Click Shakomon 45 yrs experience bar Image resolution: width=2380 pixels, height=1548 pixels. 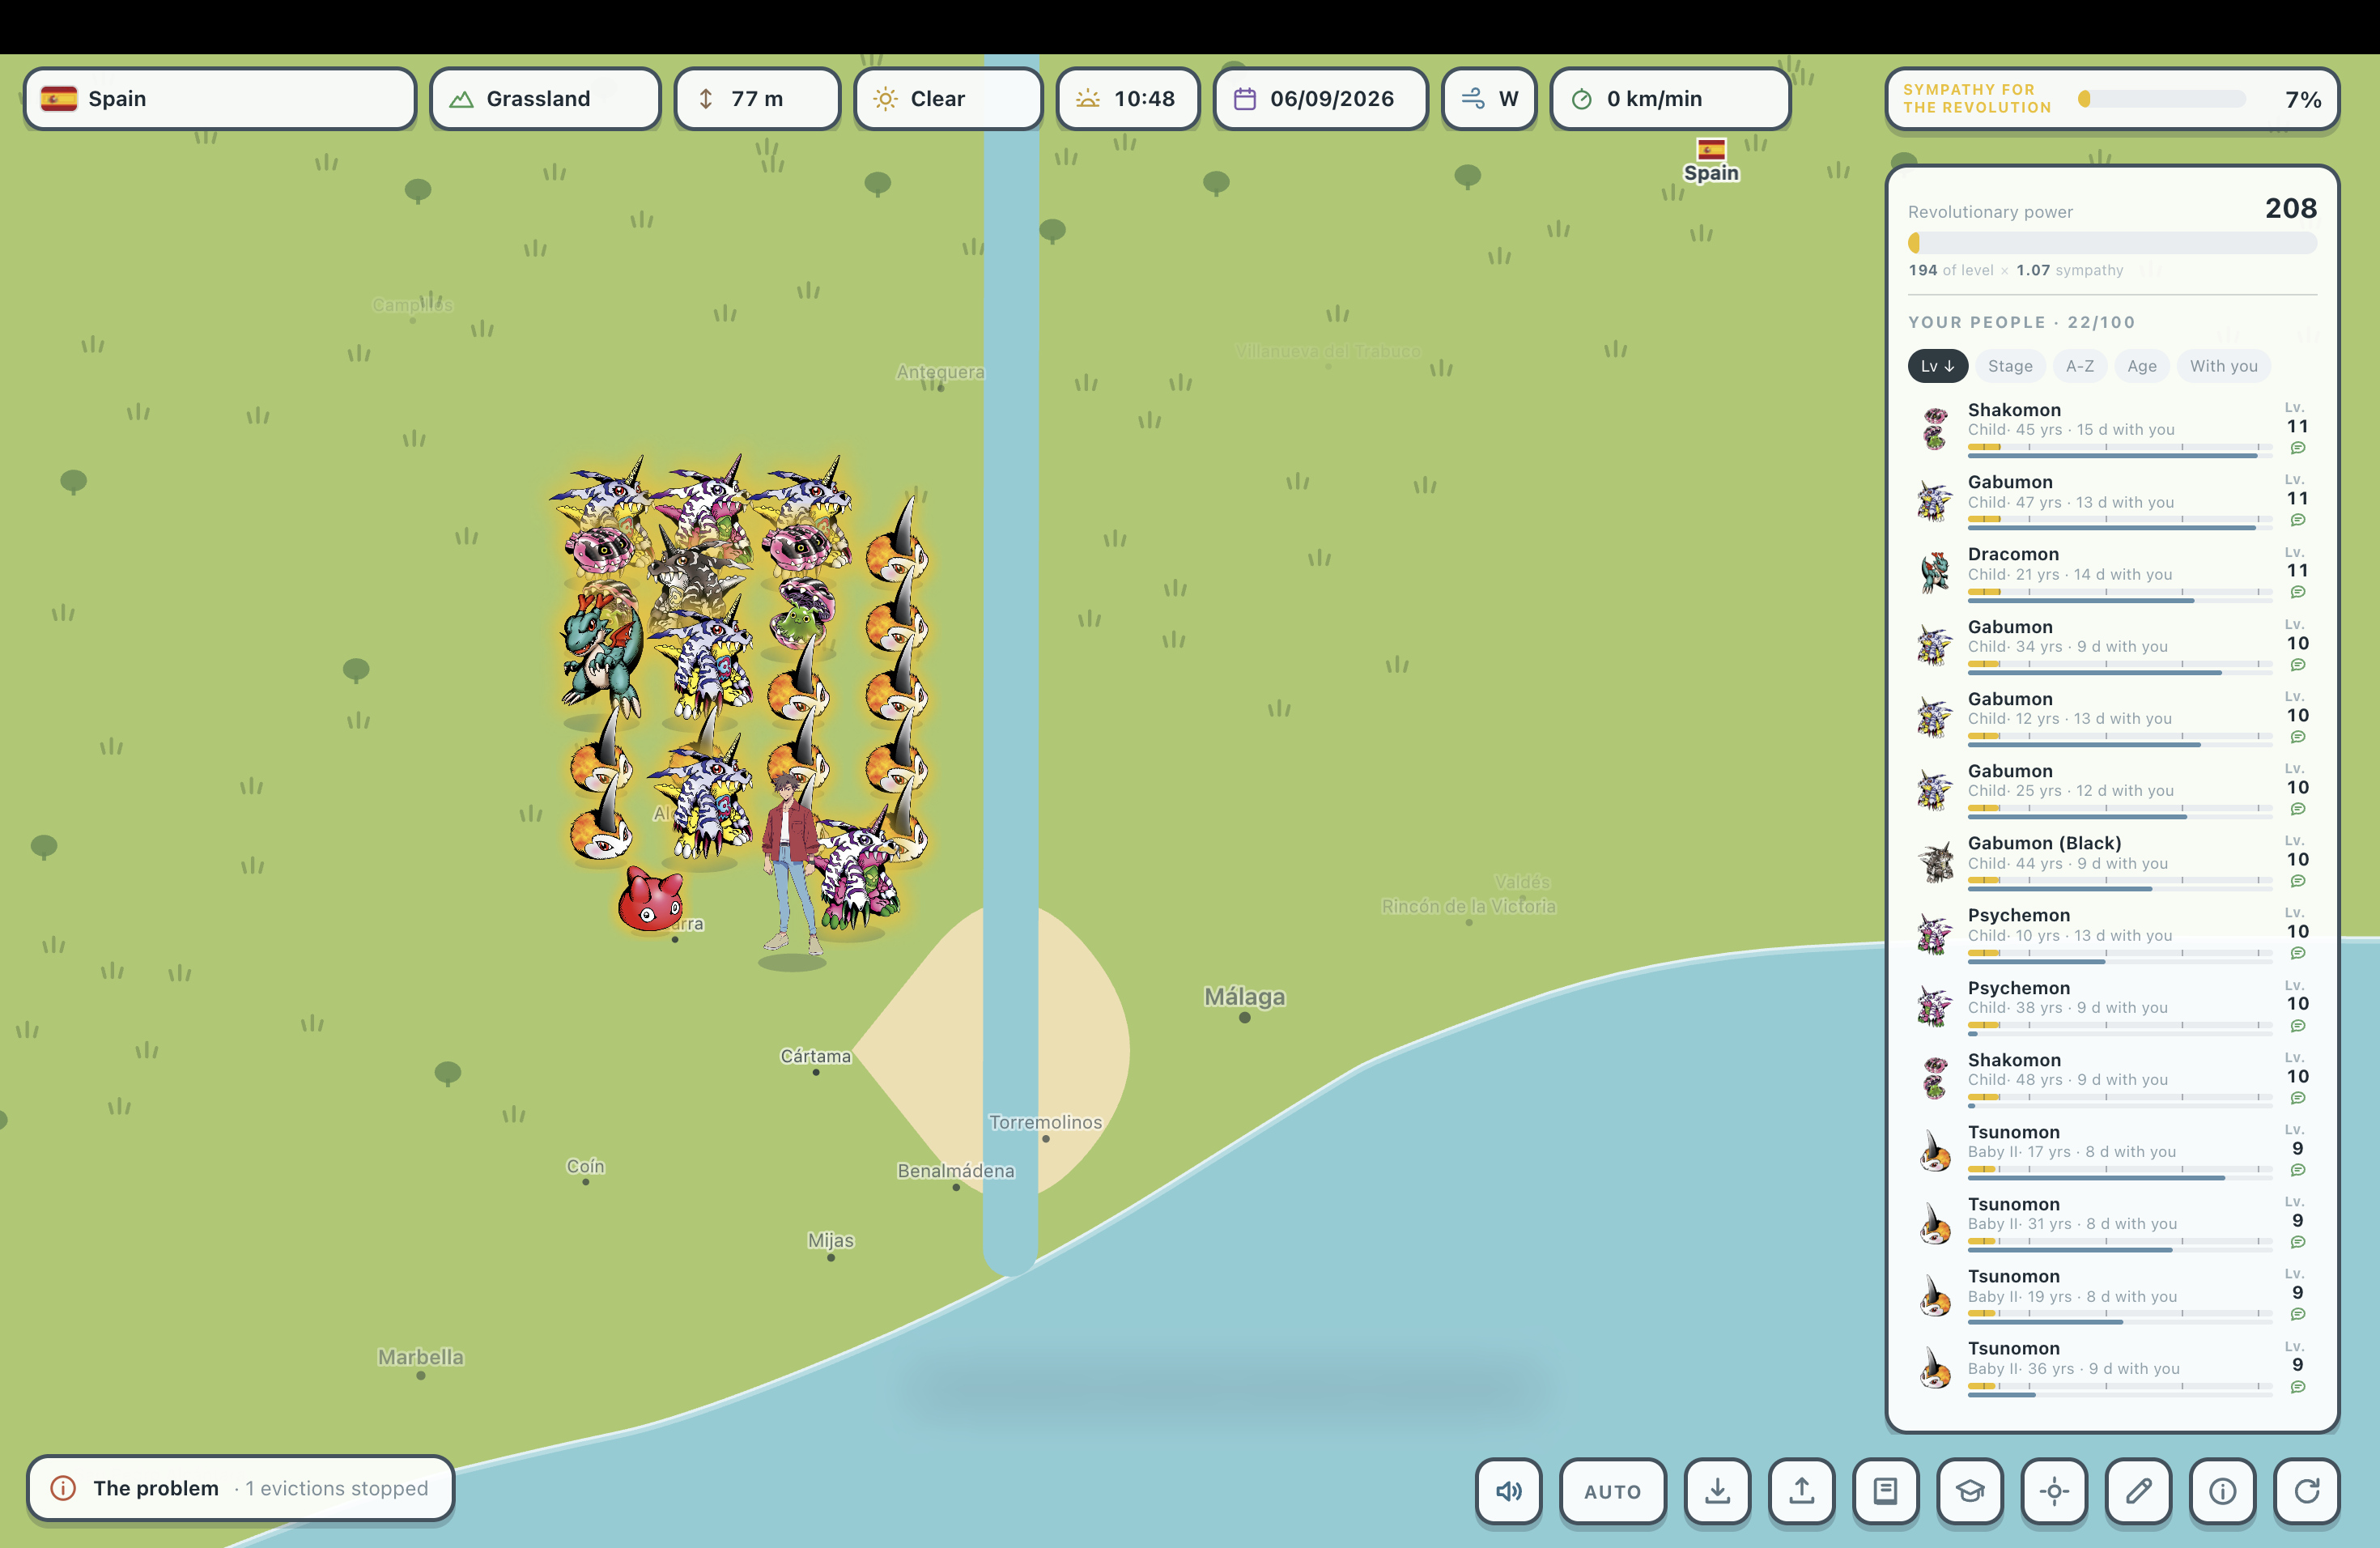tap(2120, 455)
